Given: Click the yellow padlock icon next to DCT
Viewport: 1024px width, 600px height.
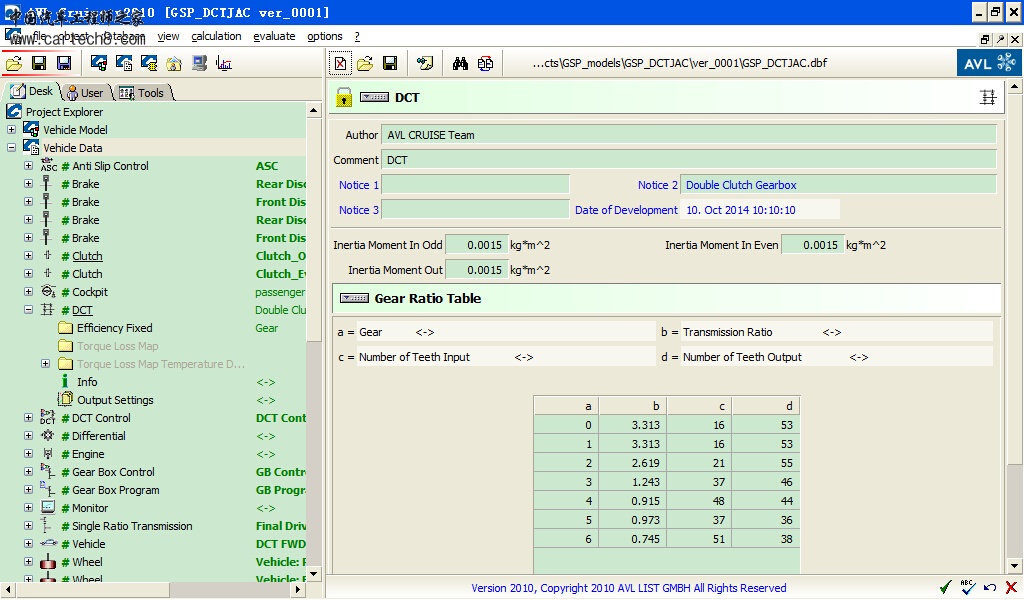Looking at the screenshot, I should click(x=344, y=97).
